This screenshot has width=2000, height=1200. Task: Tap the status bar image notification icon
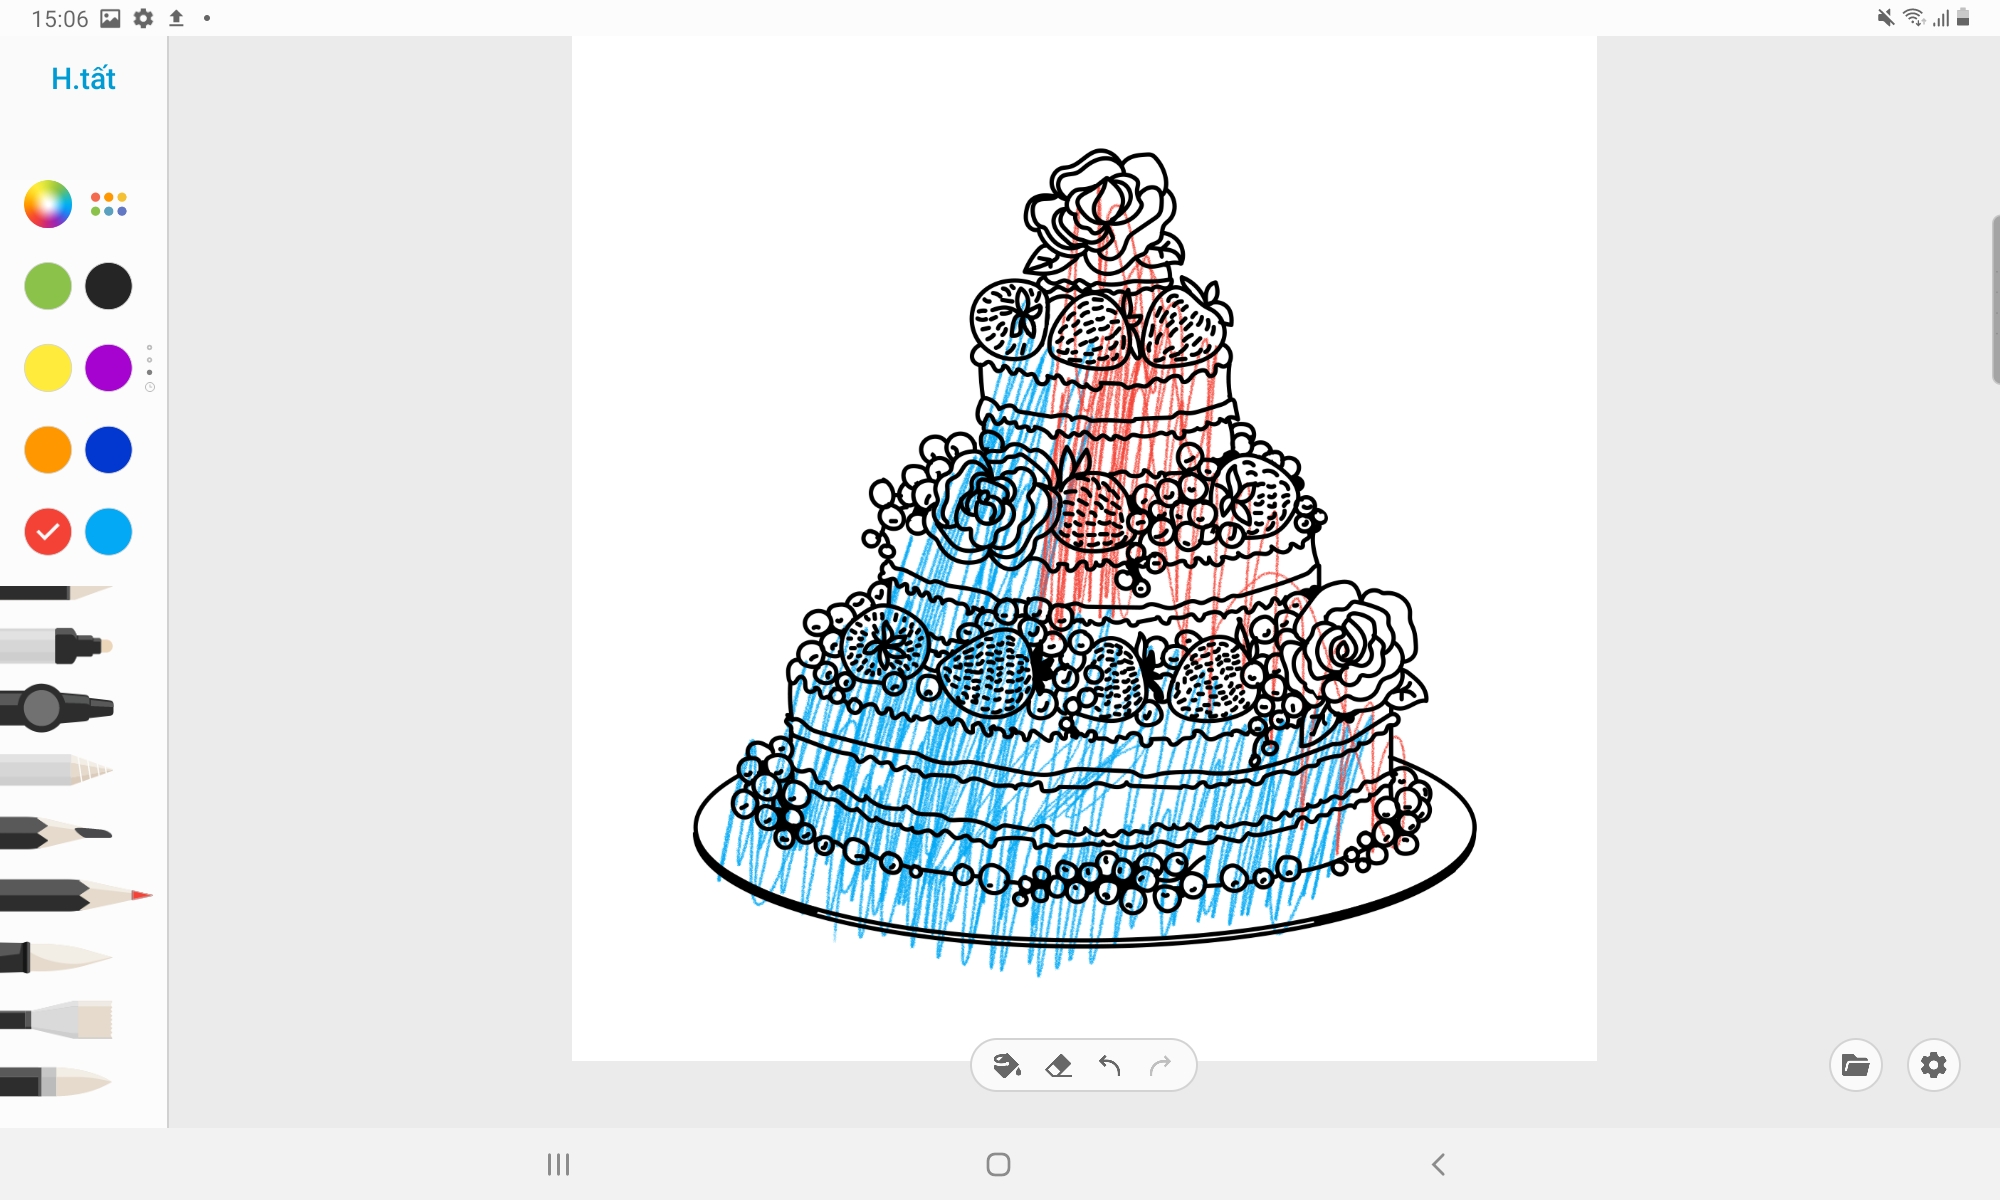111,18
